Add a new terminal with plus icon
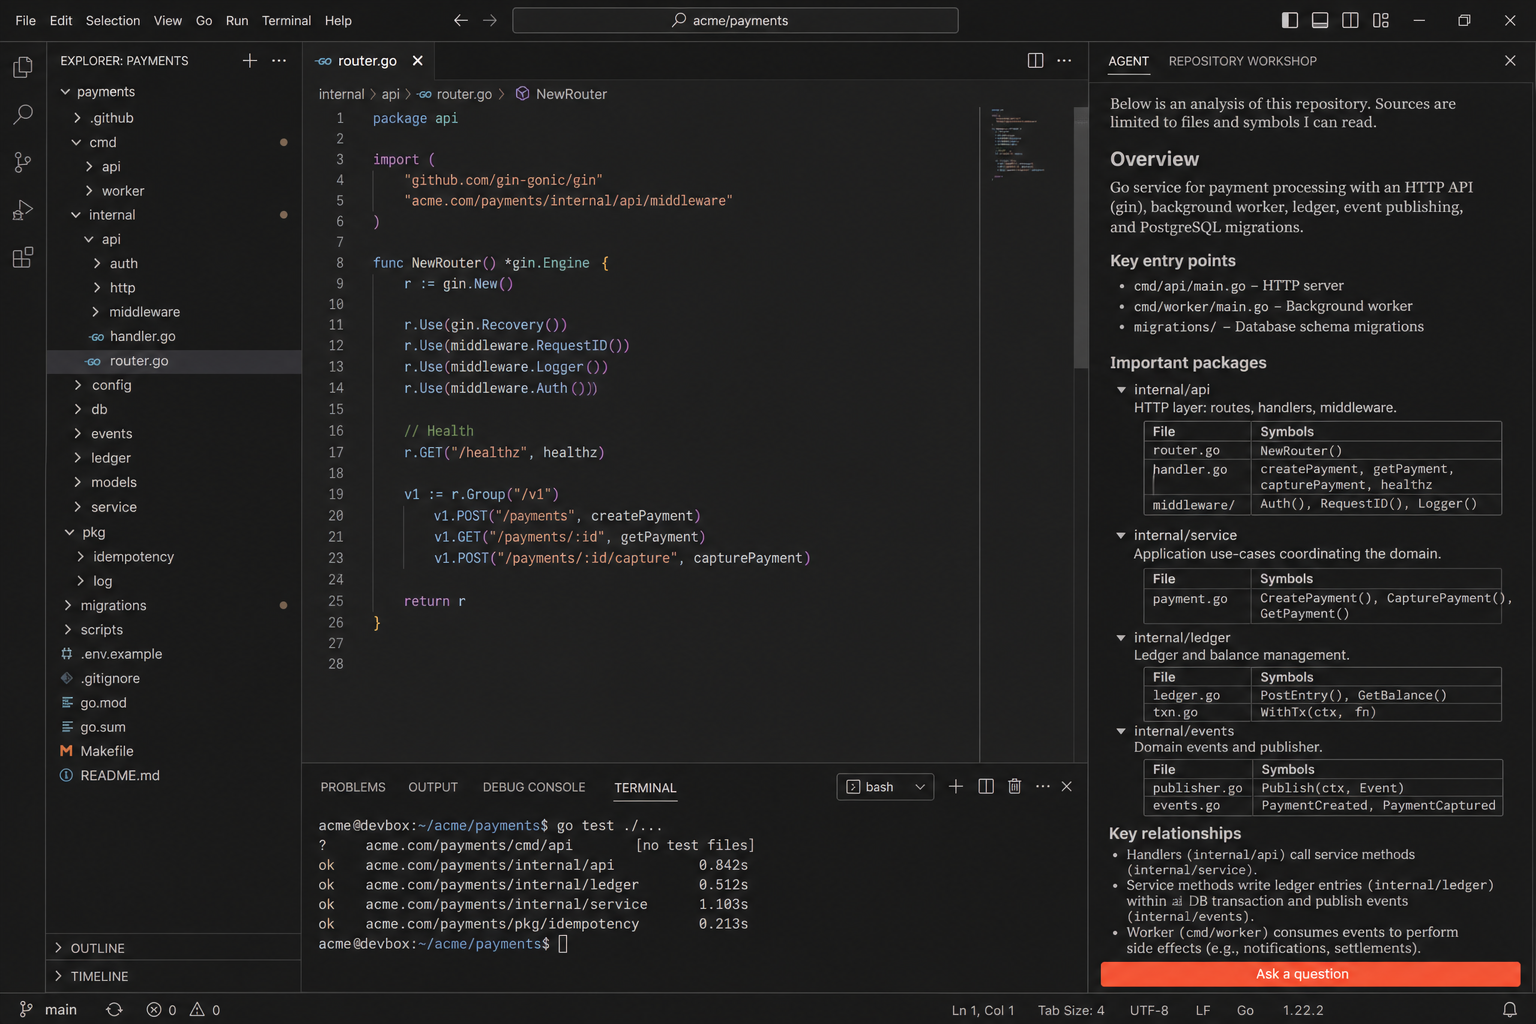Viewport: 1536px width, 1024px height. pos(956,787)
